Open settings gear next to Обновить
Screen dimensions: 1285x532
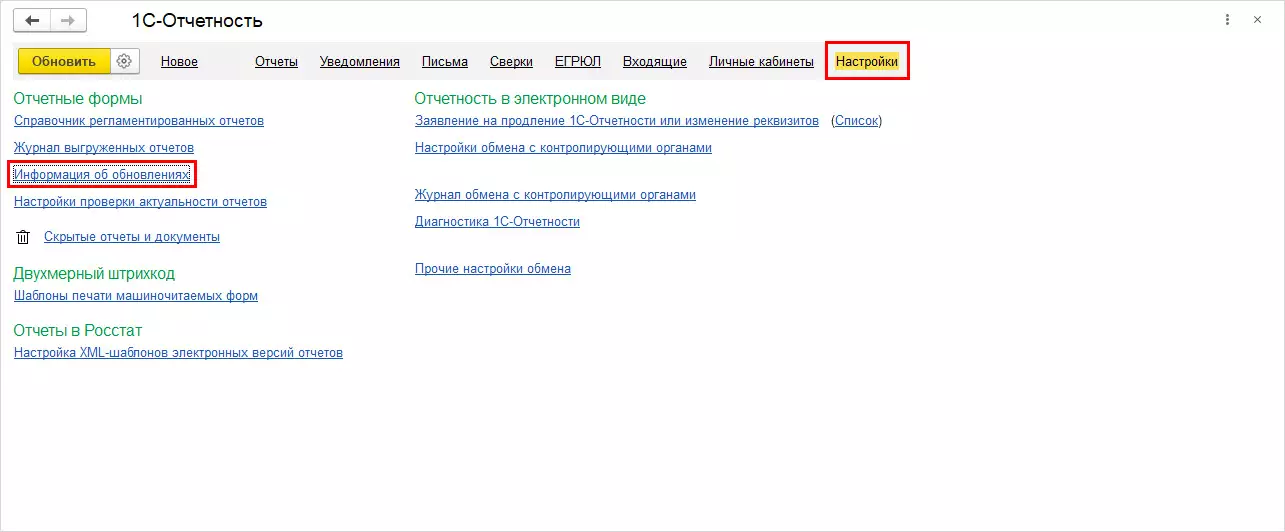[124, 61]
